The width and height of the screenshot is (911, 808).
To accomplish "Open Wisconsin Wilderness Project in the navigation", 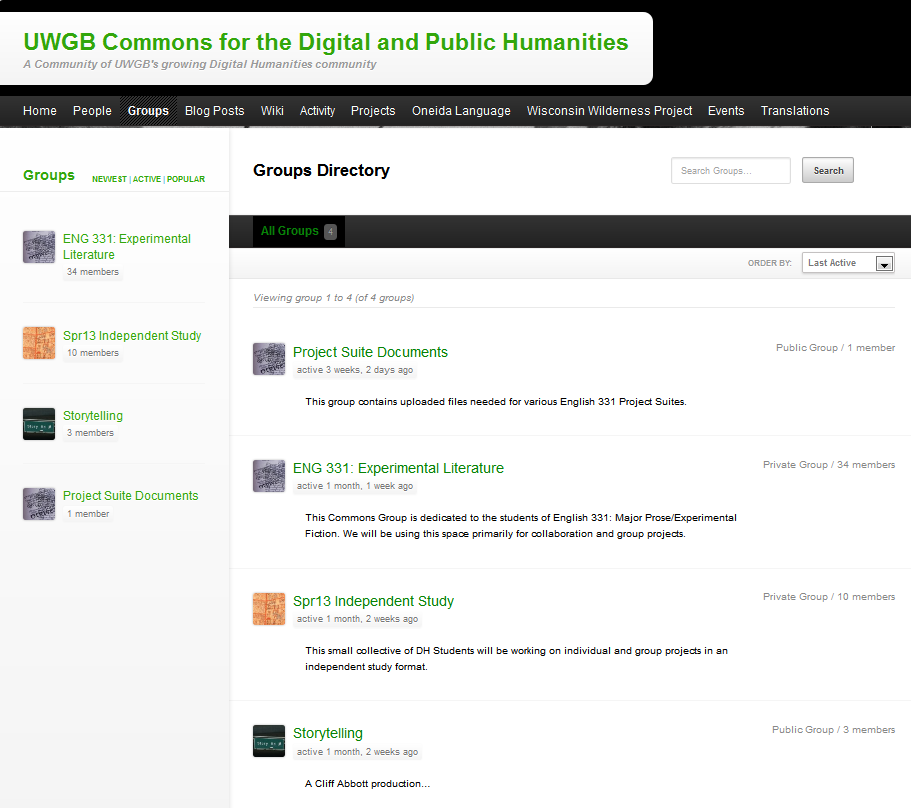I will coord(609,111).
